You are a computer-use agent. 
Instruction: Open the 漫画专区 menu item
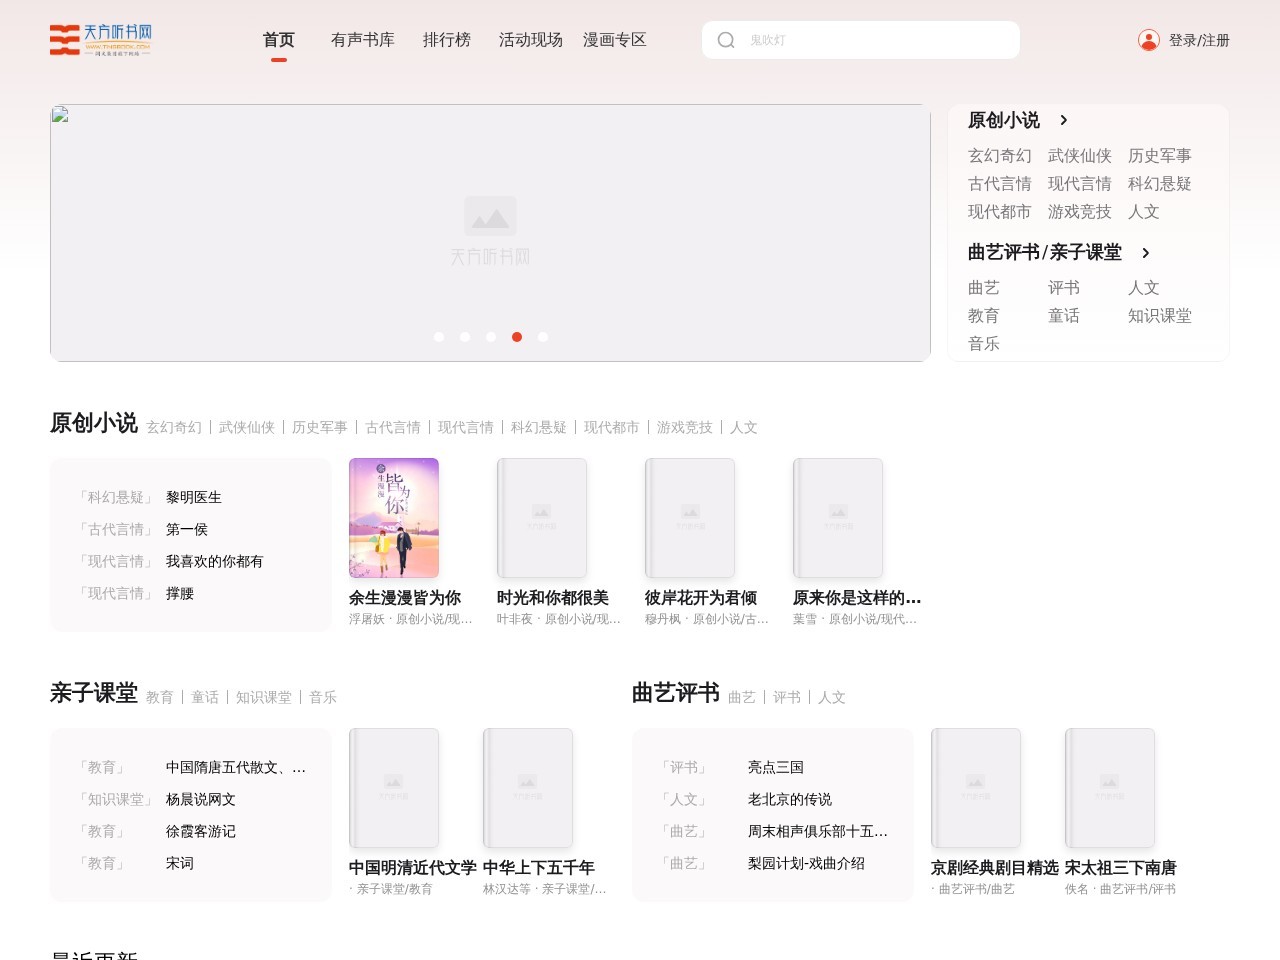click(x=615, y=40)
